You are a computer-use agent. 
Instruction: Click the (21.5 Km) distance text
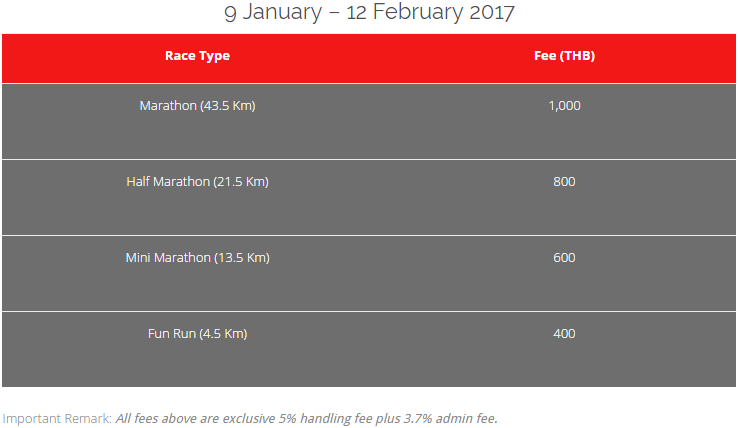241,182
